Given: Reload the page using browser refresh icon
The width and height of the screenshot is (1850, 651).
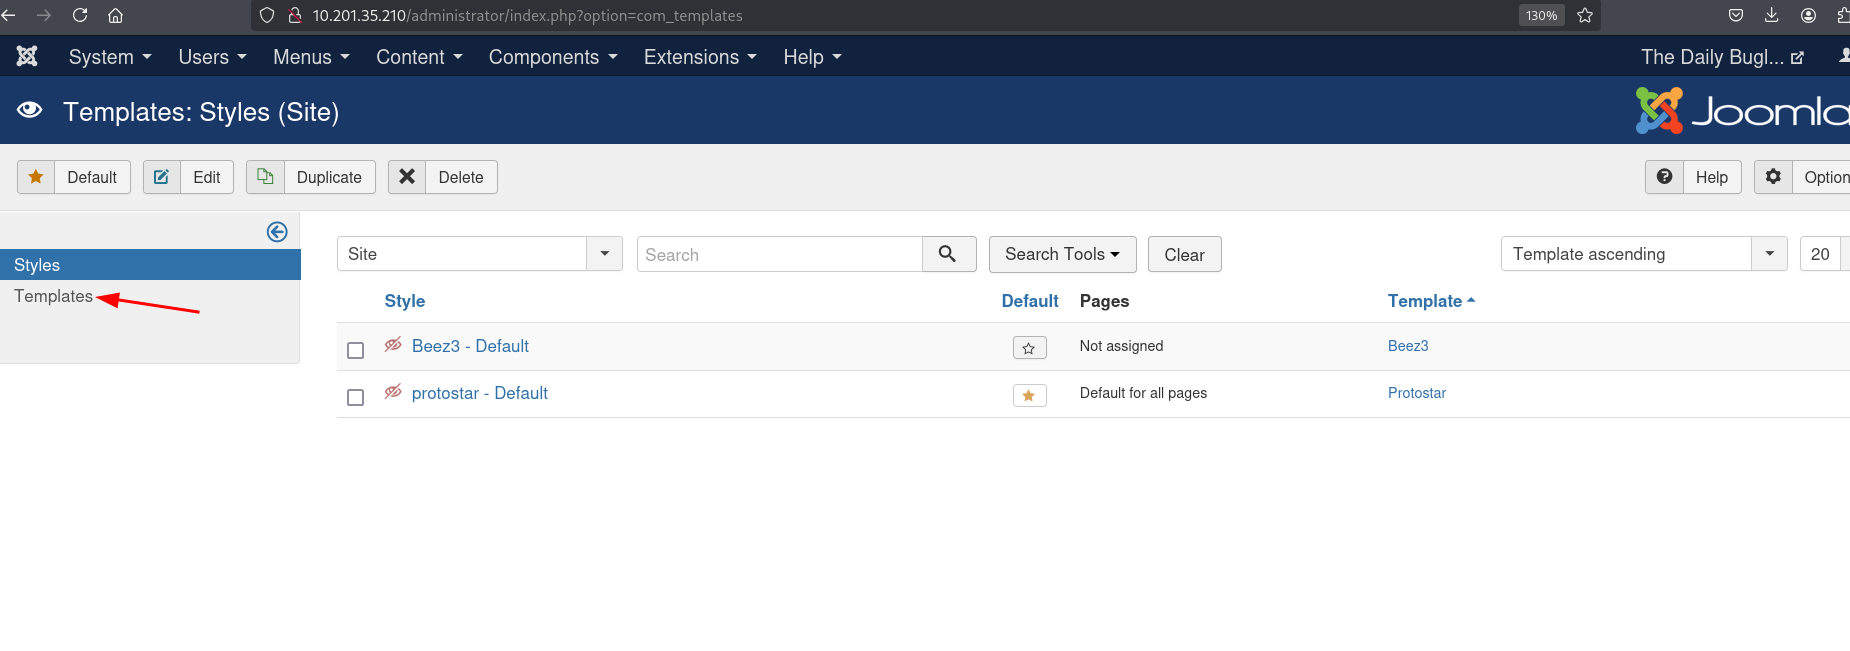Looking at the screenshot, I should (x=80, y=15).
